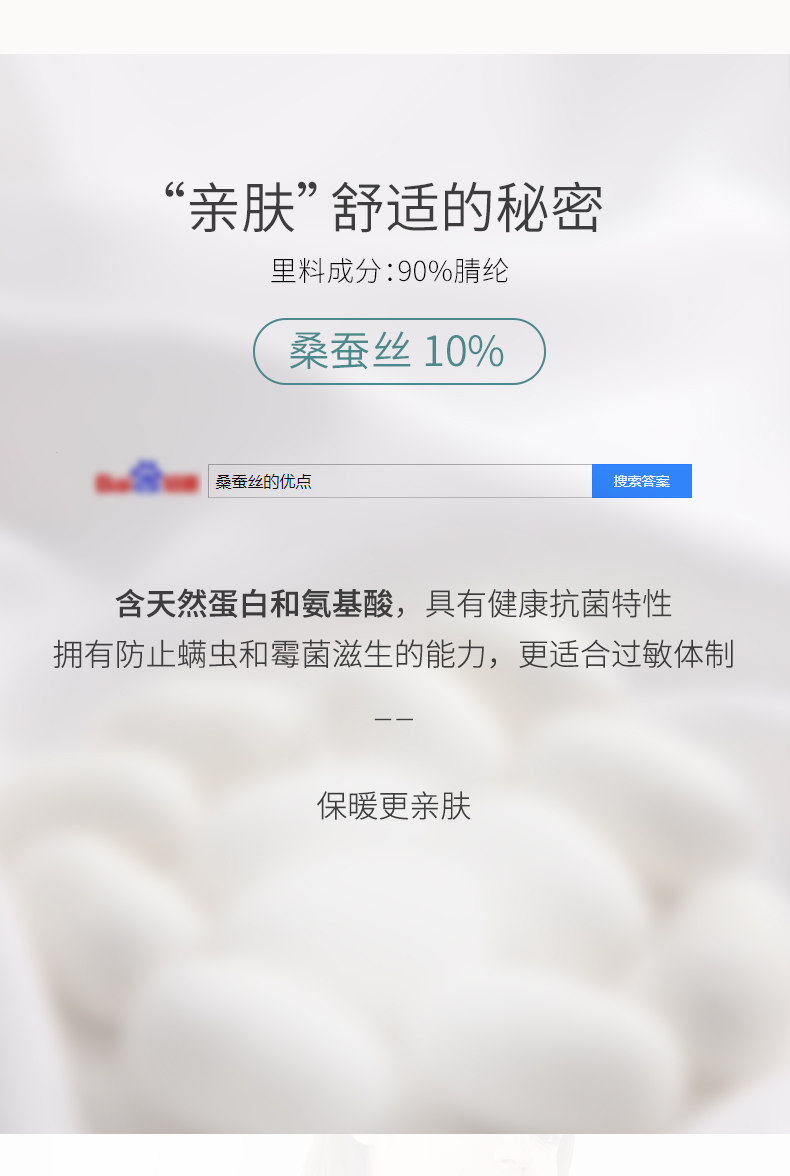This screenshot has width=790, height=1176.
Task: Click bold text 含天然蛋白和氨基酸
Action: tap(254, 604)
